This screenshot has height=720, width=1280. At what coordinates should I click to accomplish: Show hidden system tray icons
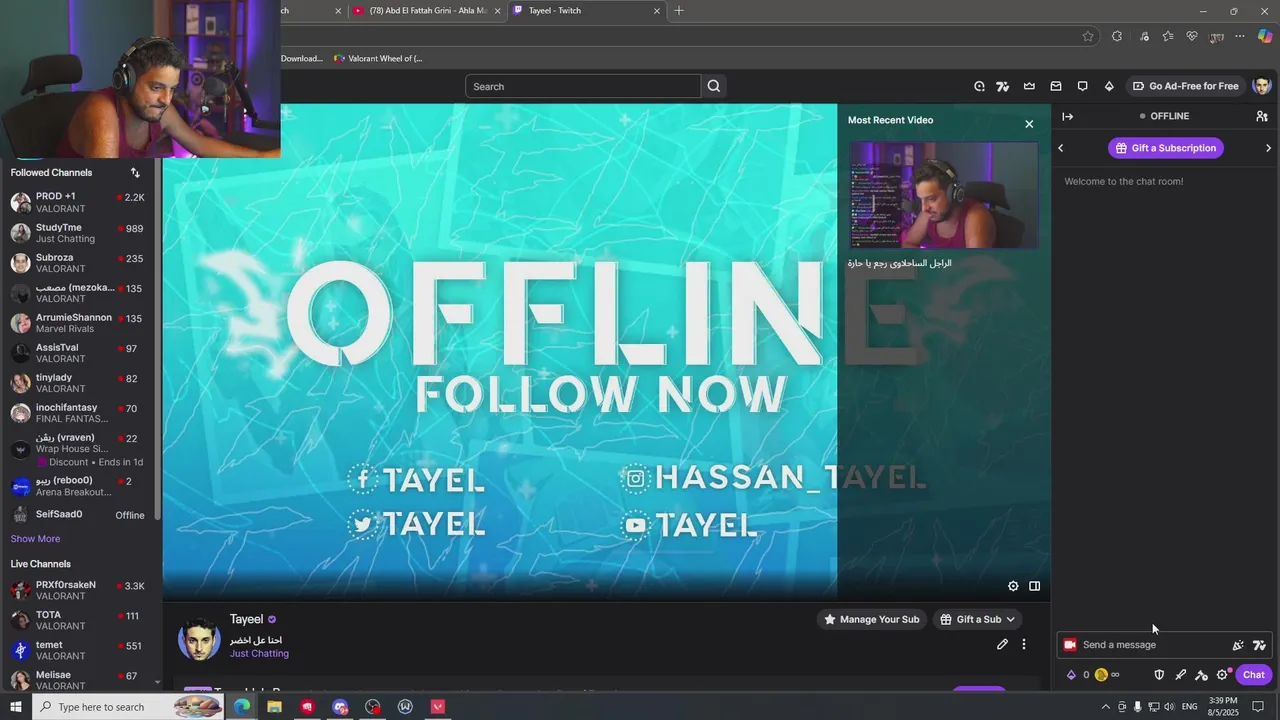(1105, 707)
